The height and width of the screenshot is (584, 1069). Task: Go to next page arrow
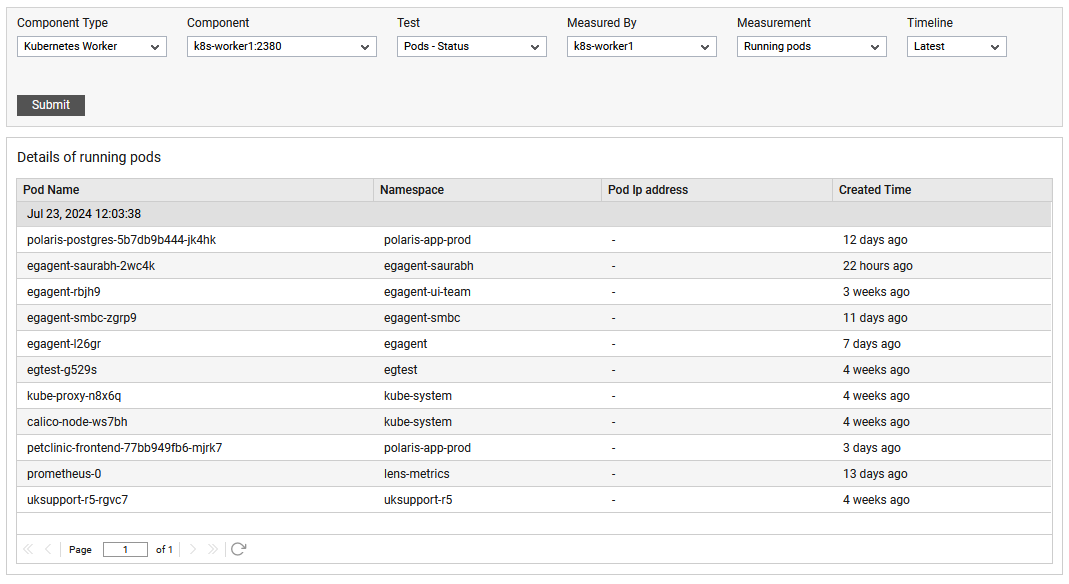[x=193, y=549]
